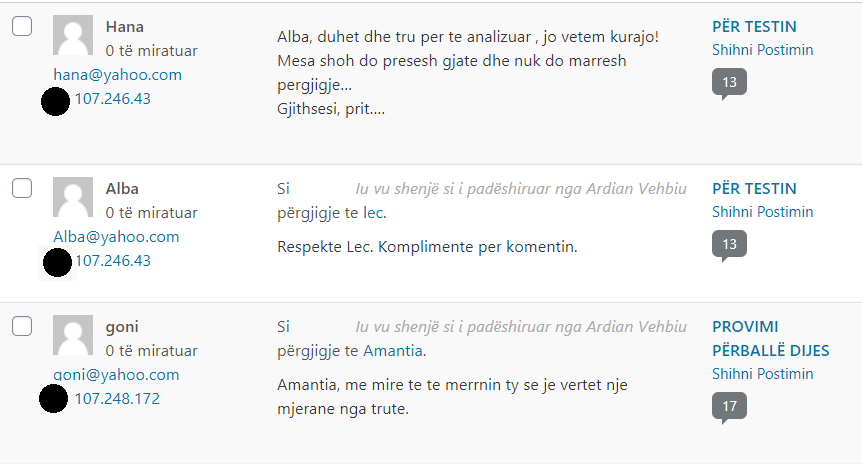The width and height of the screenshot is (862, 464).
Task: Open PROVIMI PËRBALLË DIJES post link
Action: coord(745,338)
